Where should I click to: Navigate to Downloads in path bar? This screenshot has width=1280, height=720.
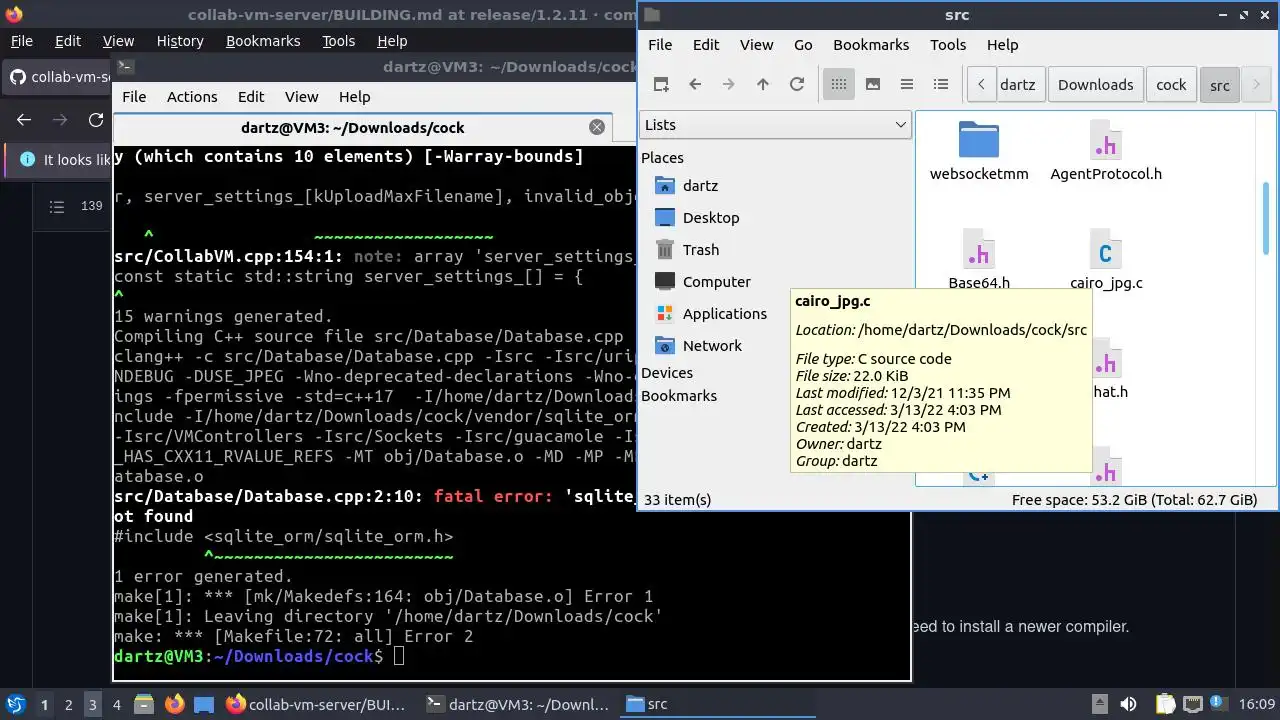pos(1095,84)
